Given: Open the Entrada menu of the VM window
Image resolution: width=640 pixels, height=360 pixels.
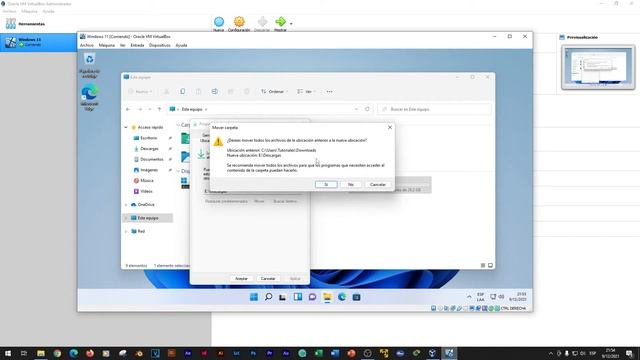Looking at the screenshot, I should (137, 45).
